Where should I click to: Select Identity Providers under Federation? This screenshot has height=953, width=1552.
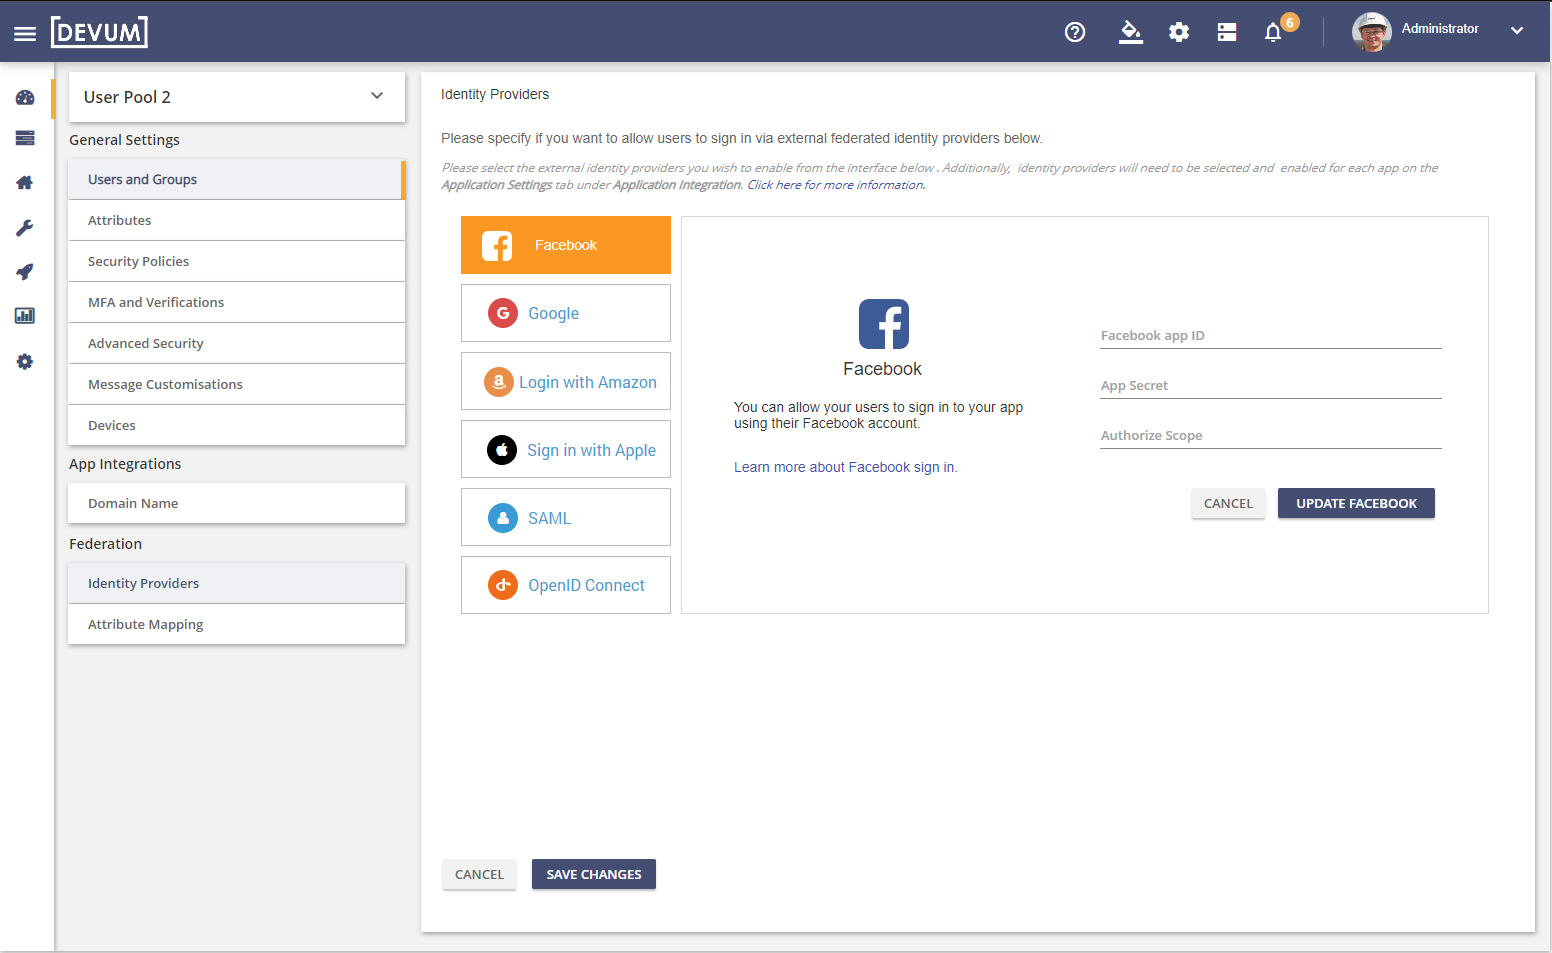237,584
